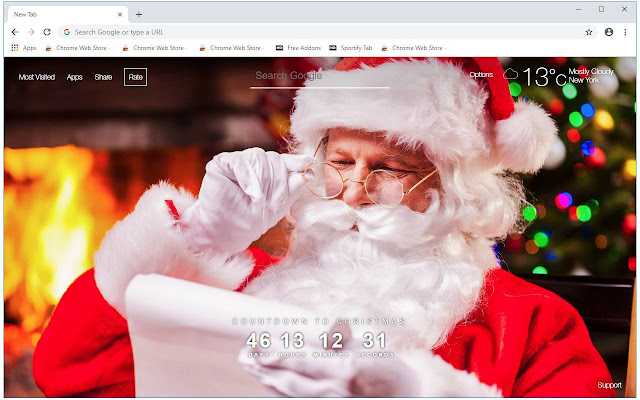Open the Apps grid bookmark
The height and width of the screenshot is (400, 640).
click(24, 48)
